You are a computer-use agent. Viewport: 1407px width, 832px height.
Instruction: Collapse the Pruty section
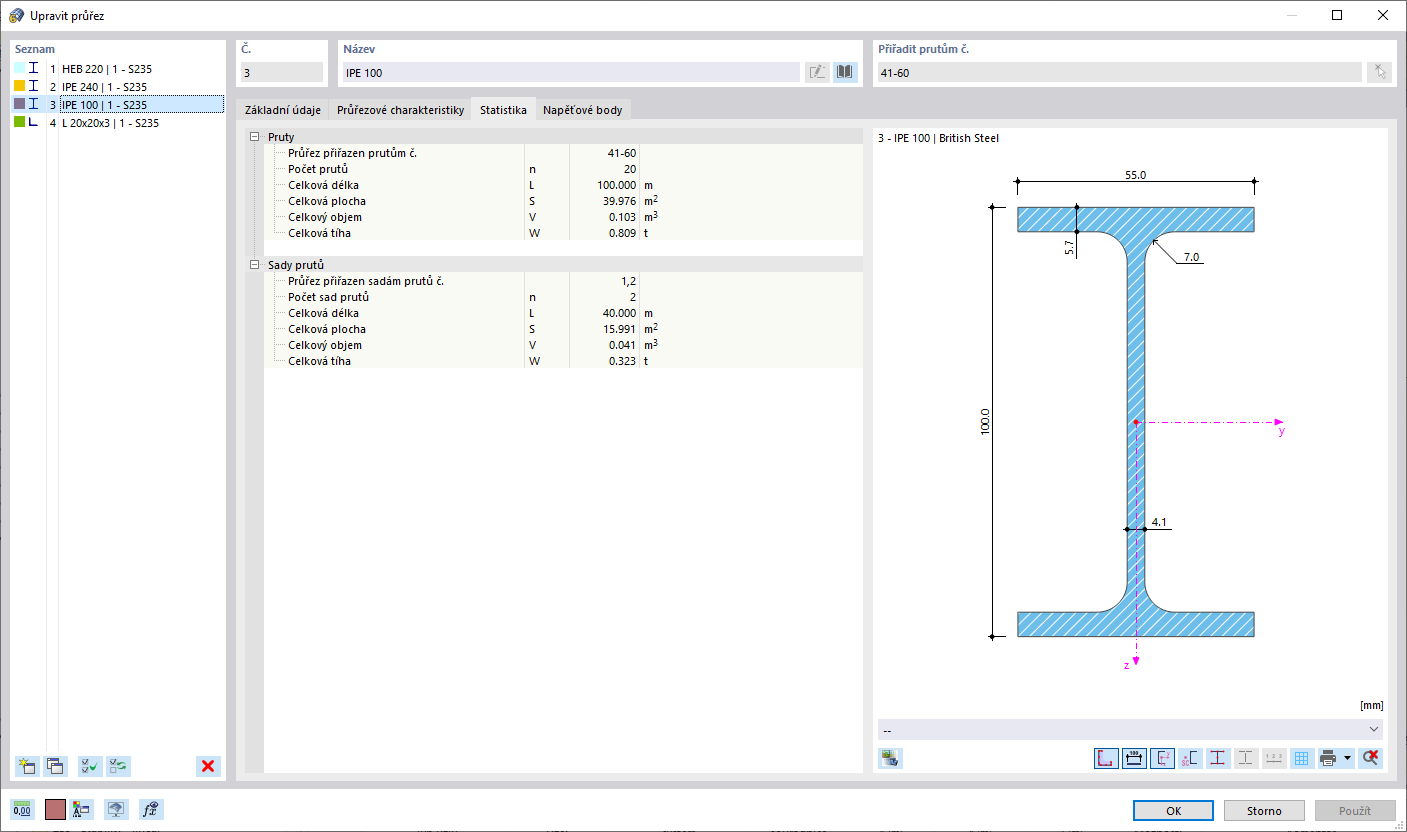coord(254,137)
